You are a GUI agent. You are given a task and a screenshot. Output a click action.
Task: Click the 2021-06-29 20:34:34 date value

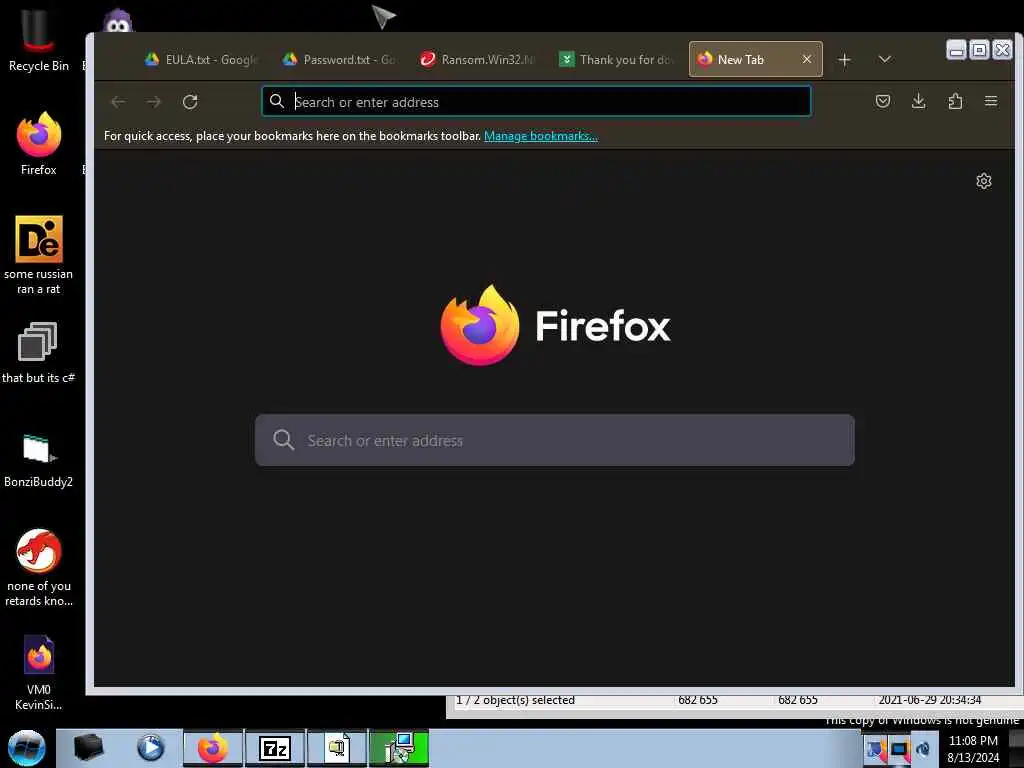point(929,700)
